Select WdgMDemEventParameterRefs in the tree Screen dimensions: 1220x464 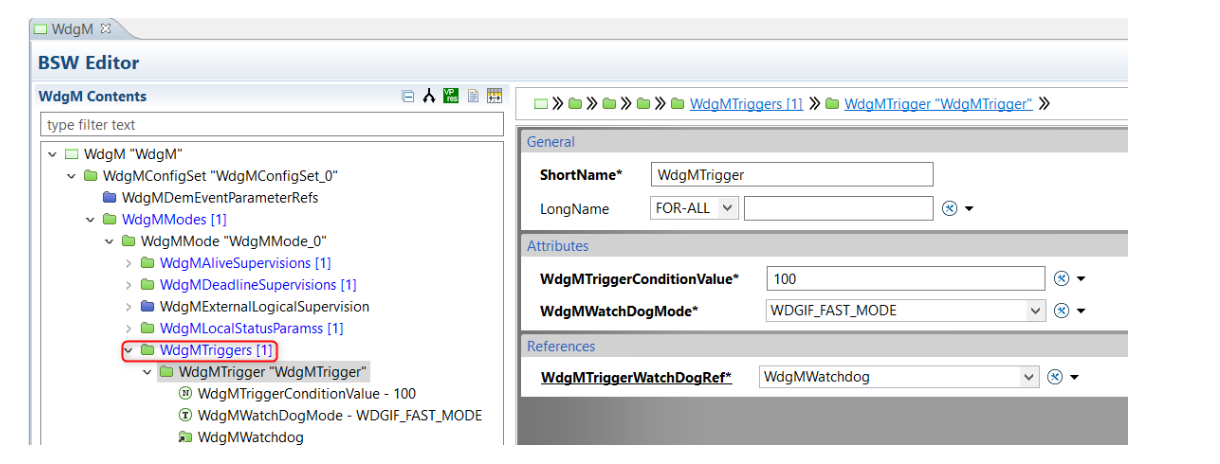[219, 198]
